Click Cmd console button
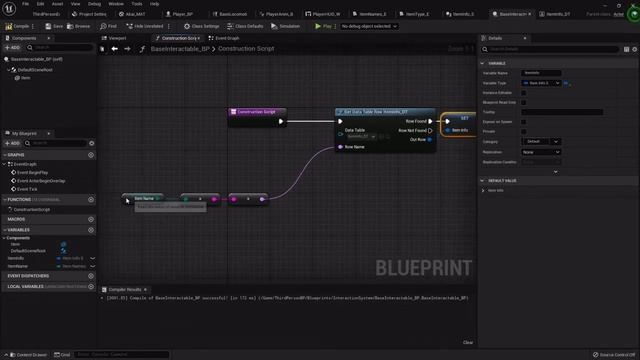 [x=62, y=355]
